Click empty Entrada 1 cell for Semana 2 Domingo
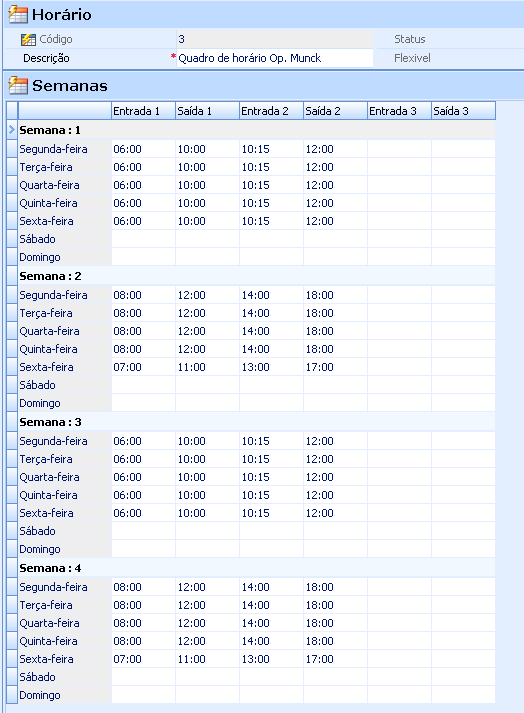 (x=143, y=403)
